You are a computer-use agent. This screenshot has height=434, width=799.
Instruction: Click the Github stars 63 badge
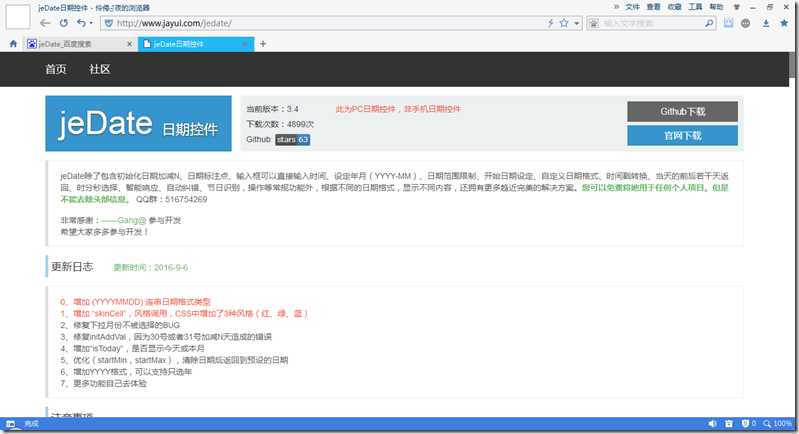[x=293, y=140]
